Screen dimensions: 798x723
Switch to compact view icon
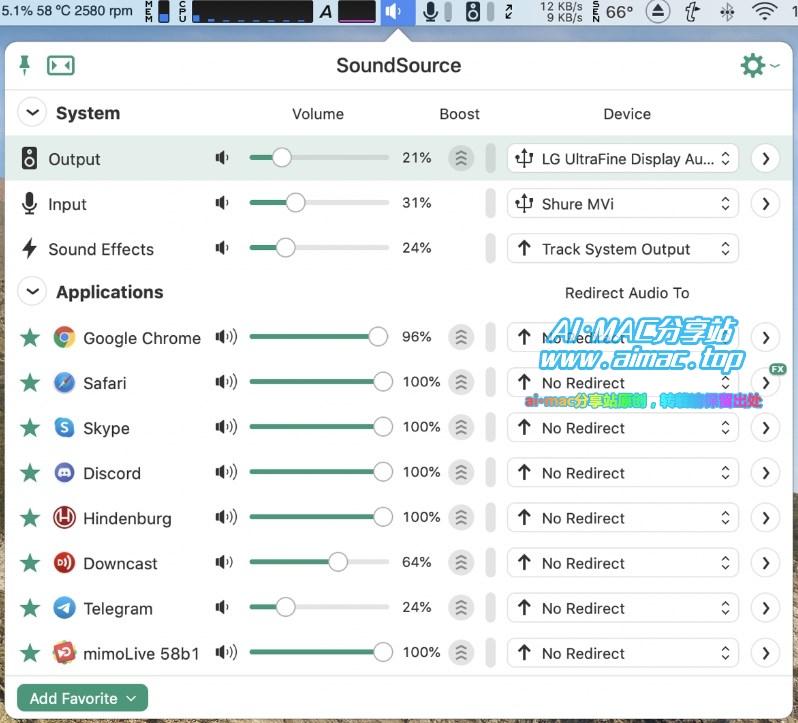click(61, 66)
